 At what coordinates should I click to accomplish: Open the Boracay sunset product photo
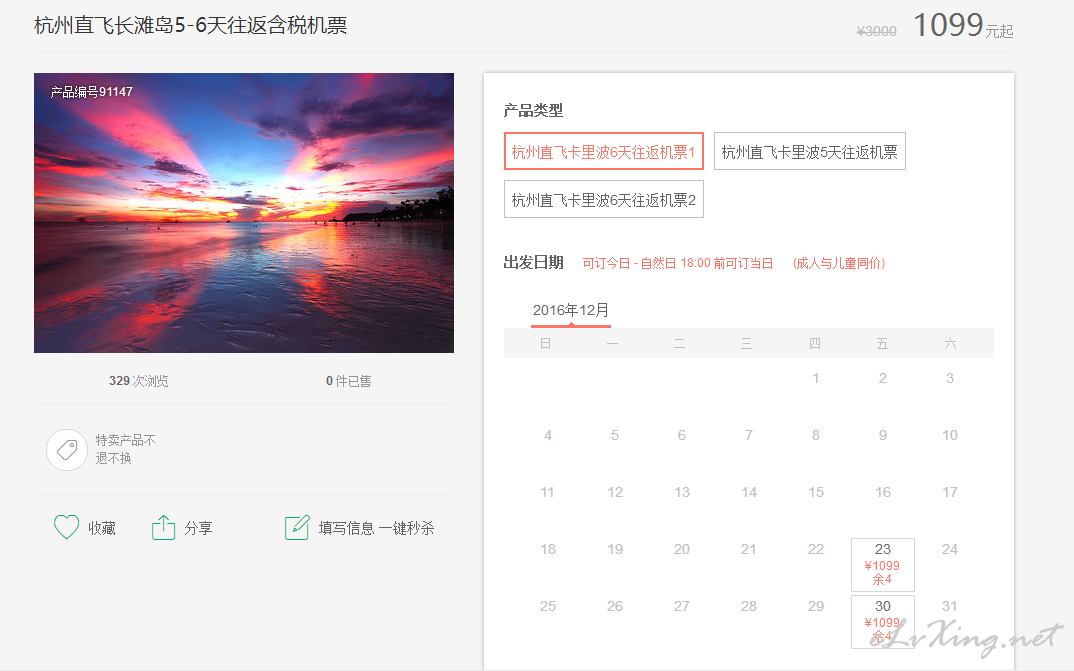tap(244, 213)
